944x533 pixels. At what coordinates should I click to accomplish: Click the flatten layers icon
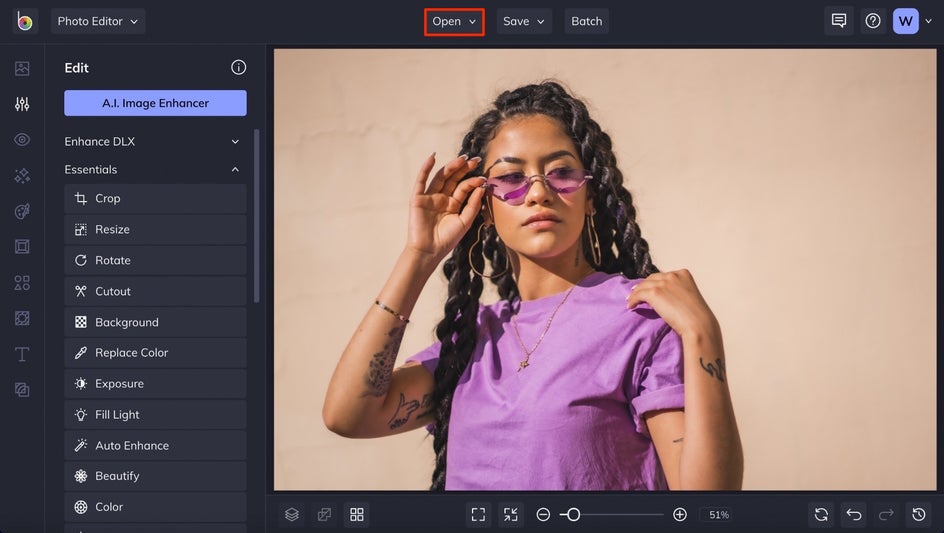click(x=324, y=514)
